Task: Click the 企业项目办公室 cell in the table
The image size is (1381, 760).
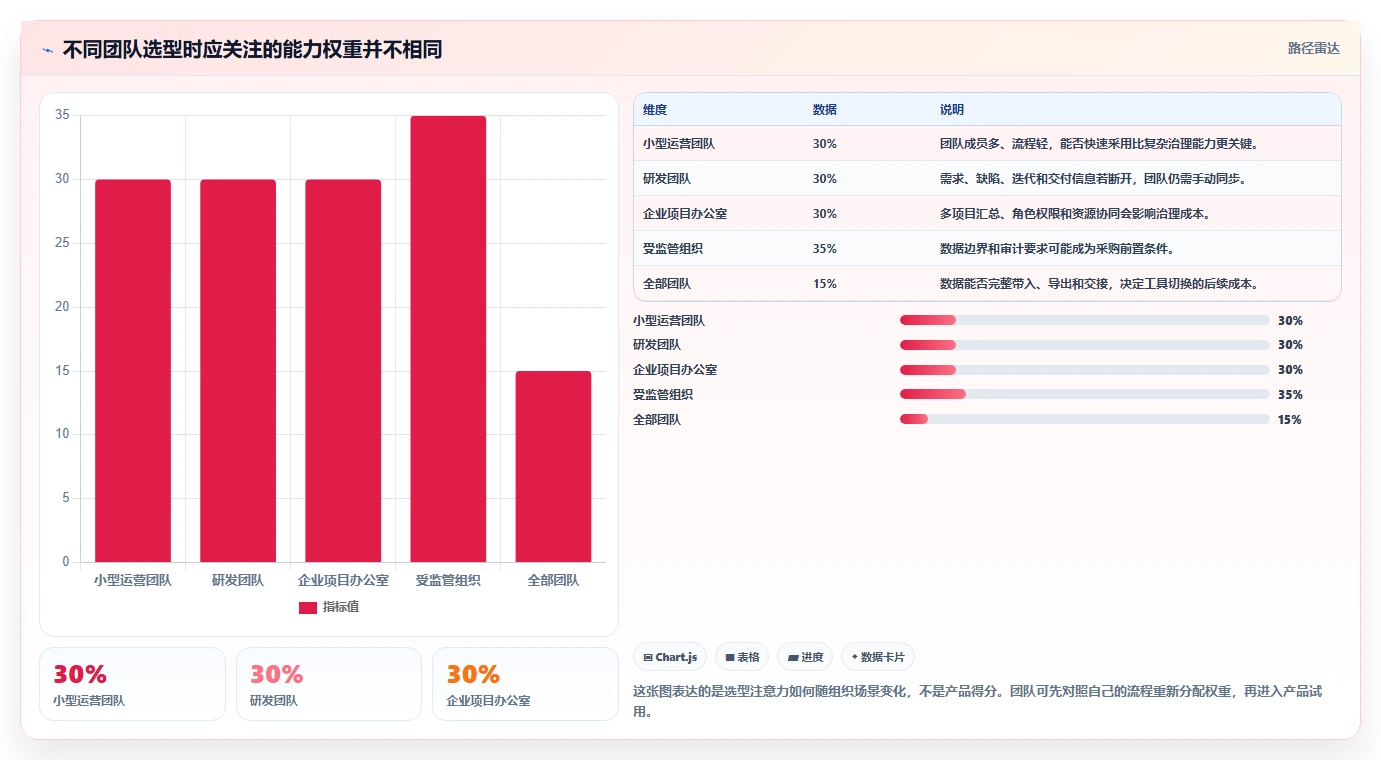Action: point(685,214)
